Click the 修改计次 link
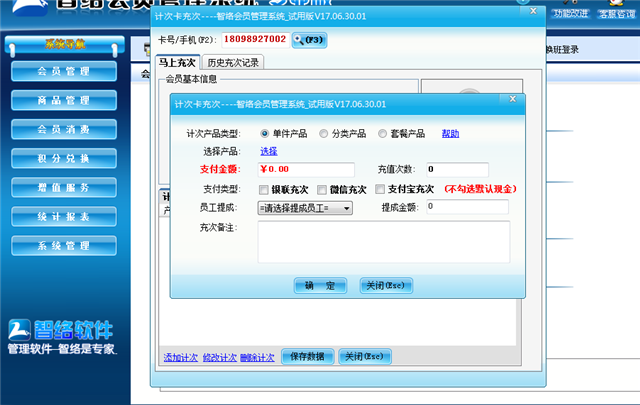 click(220, 358)
